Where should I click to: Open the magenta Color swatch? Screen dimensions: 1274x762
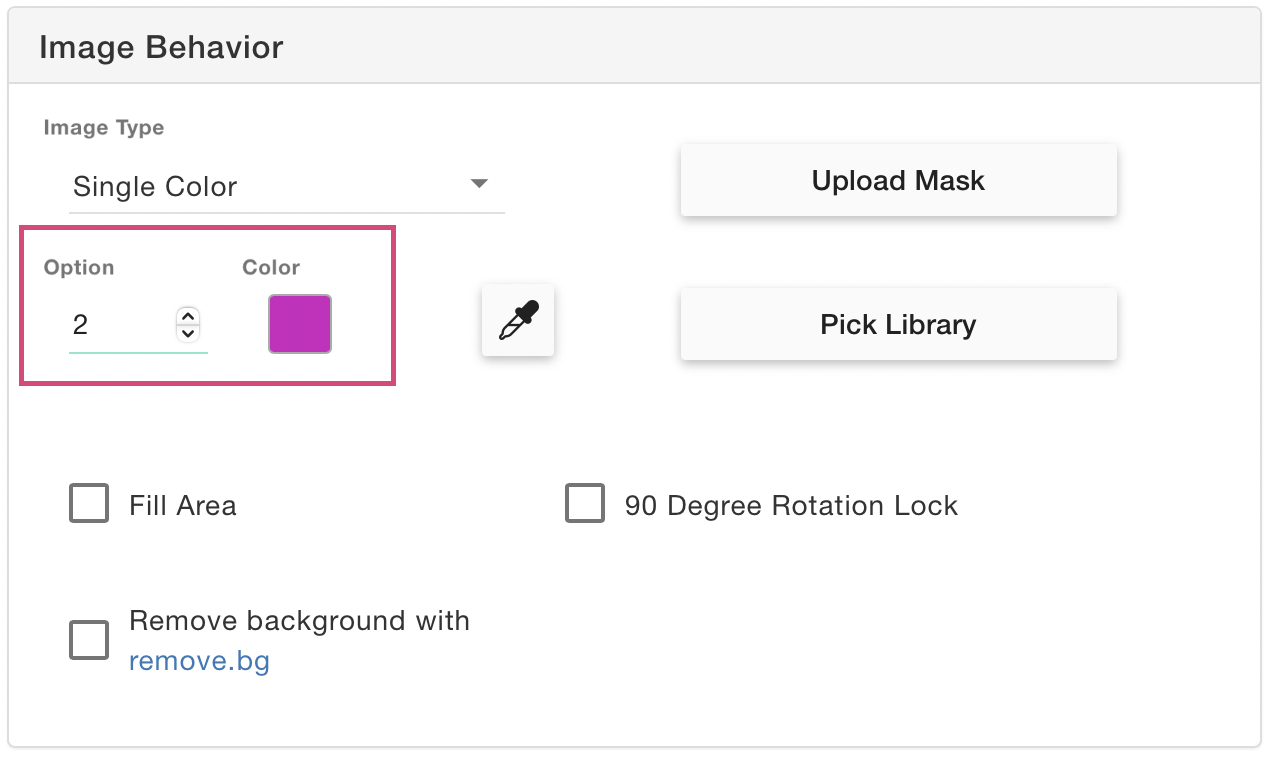(300, 324)
